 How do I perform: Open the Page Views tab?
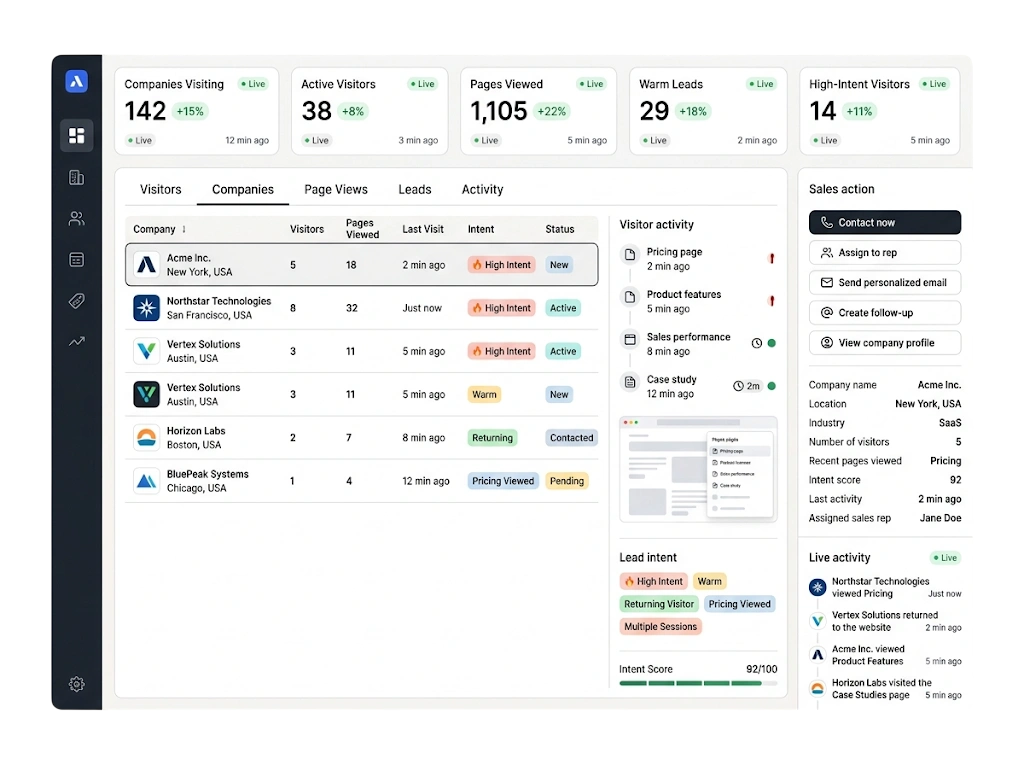(x=336, y=189)
